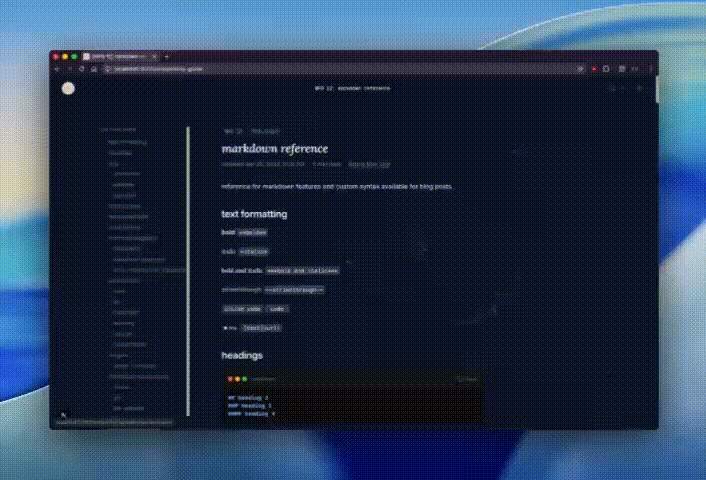Click the second tag chip above the title

pos(265,131)
